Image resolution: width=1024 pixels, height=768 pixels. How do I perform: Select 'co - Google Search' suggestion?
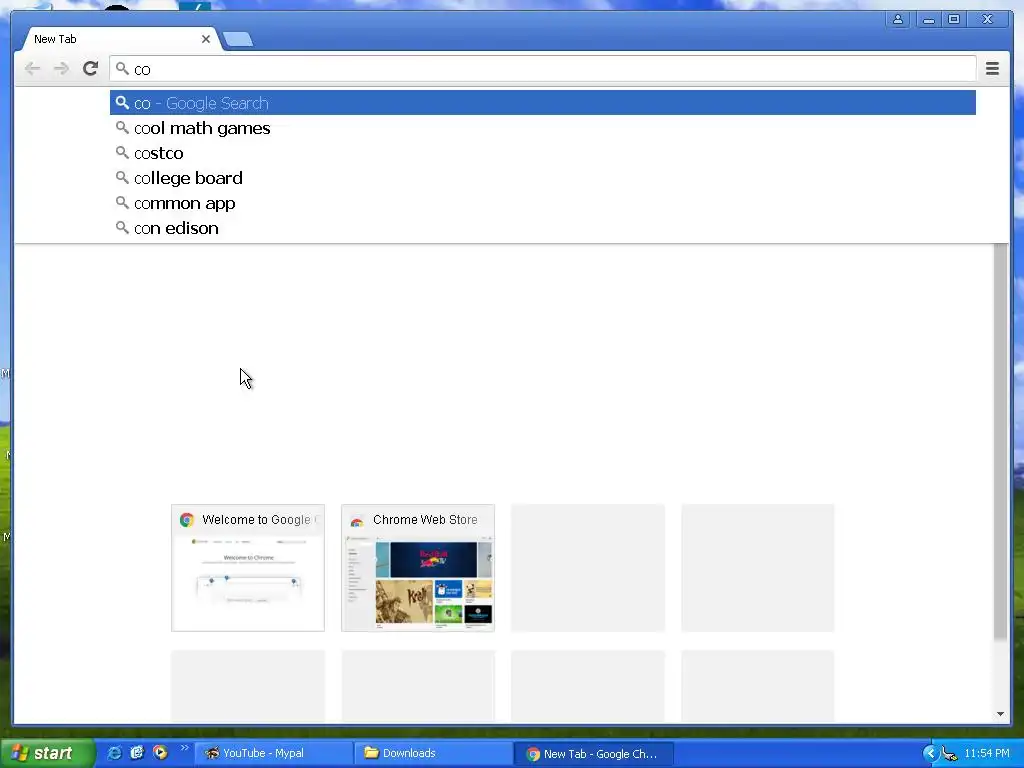click(543, 103)
